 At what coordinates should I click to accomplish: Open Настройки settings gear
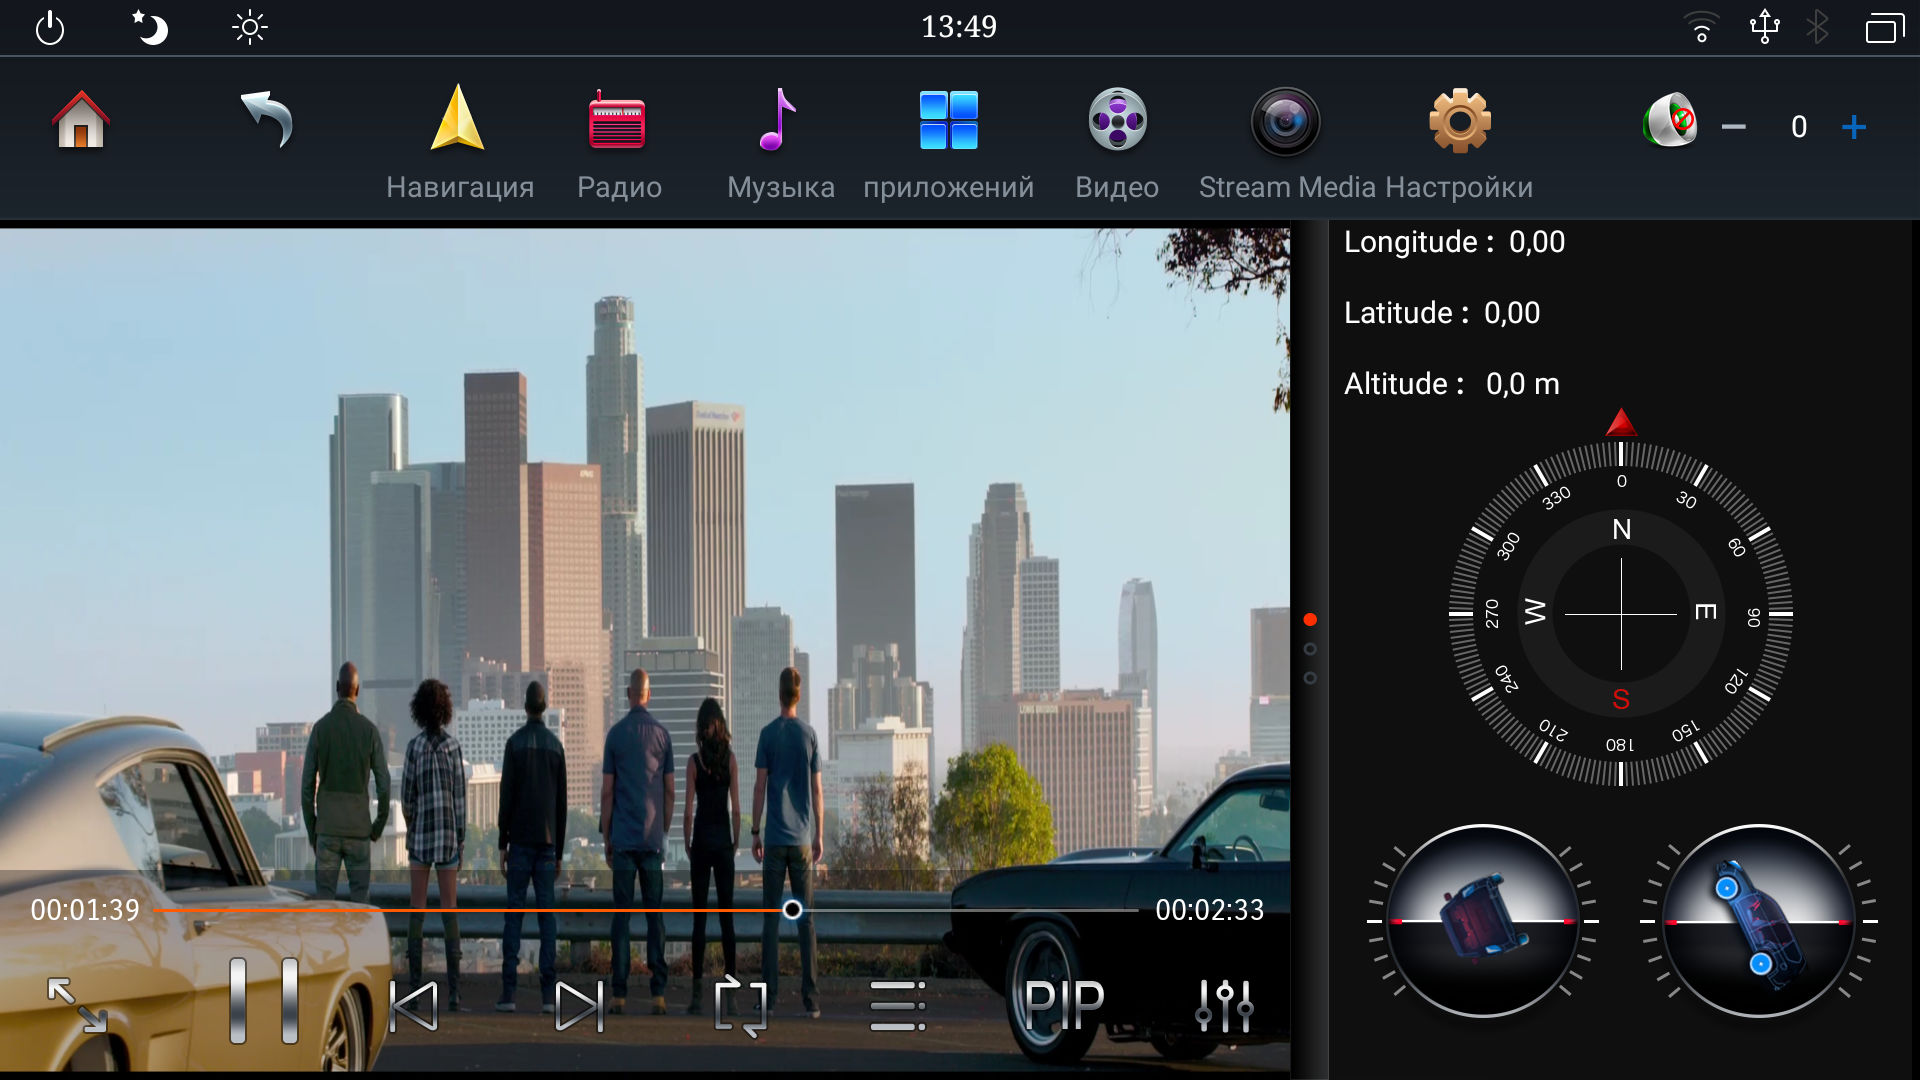tap(1460, 143)
